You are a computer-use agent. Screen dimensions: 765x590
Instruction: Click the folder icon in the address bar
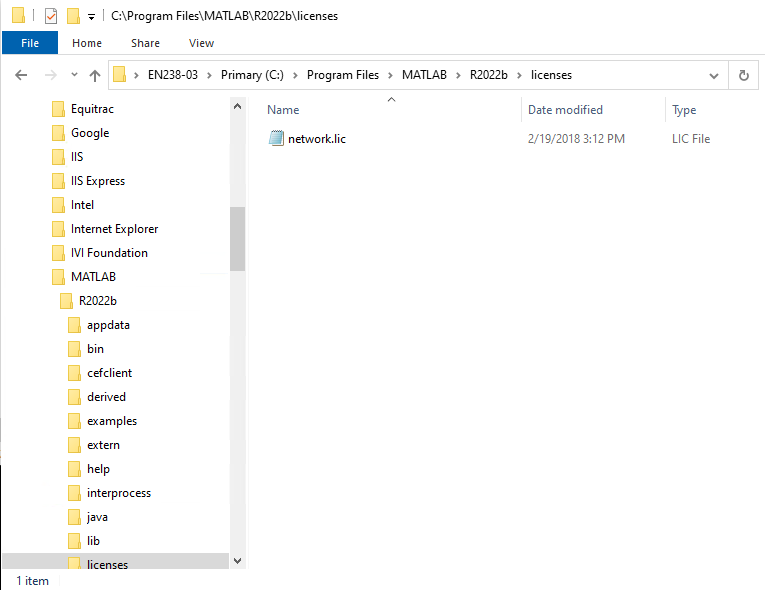click(x=120, y=75)
